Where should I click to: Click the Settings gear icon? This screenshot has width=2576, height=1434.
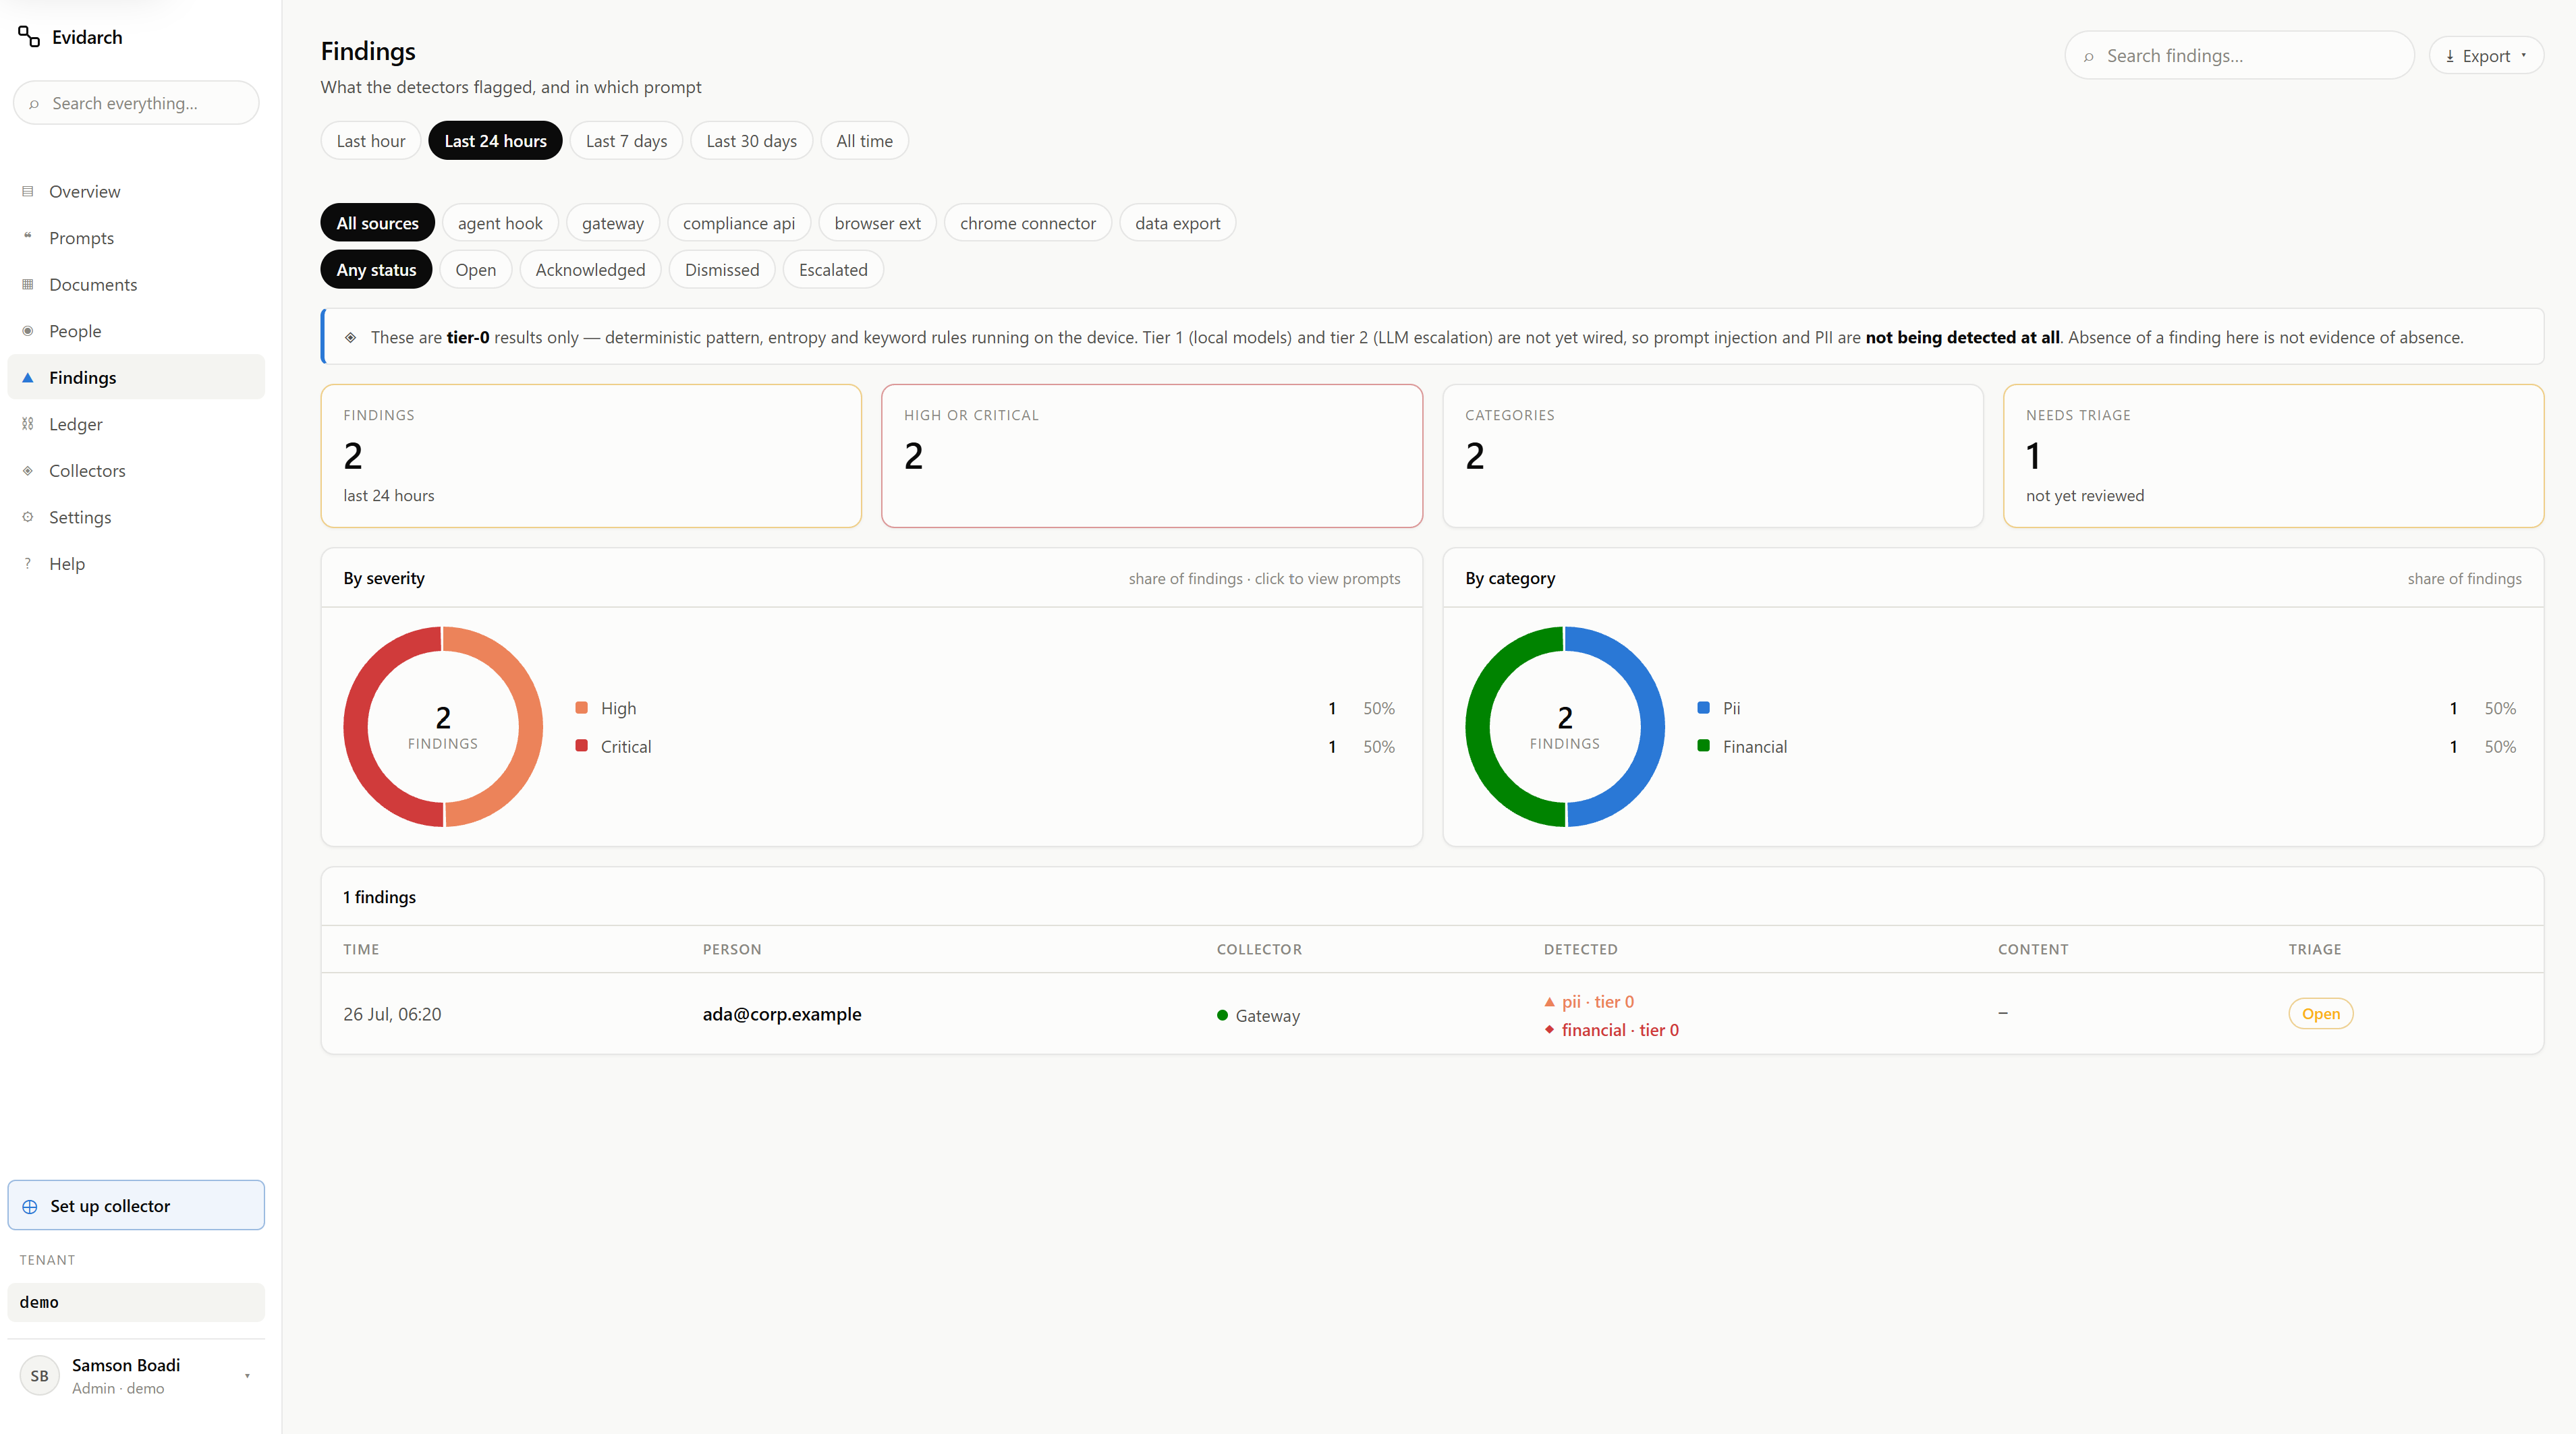28,516
